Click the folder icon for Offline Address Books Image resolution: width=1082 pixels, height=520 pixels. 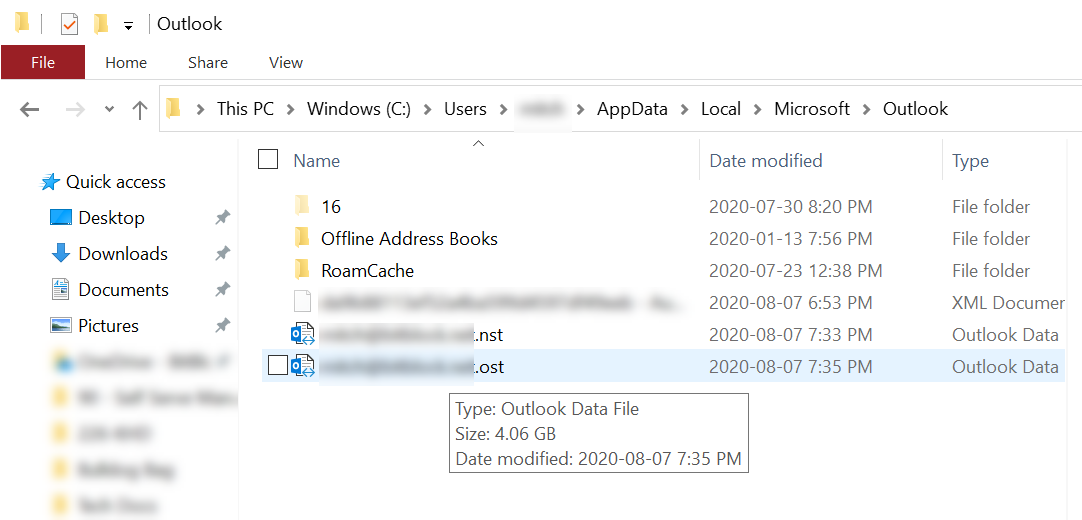[x=302, y=238]
